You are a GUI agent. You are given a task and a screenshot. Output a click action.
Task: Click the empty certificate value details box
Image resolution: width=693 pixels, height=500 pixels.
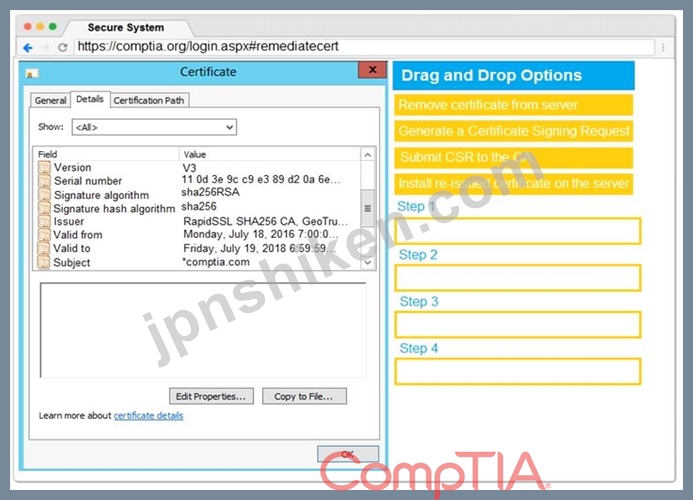click(x=203, y=330)
